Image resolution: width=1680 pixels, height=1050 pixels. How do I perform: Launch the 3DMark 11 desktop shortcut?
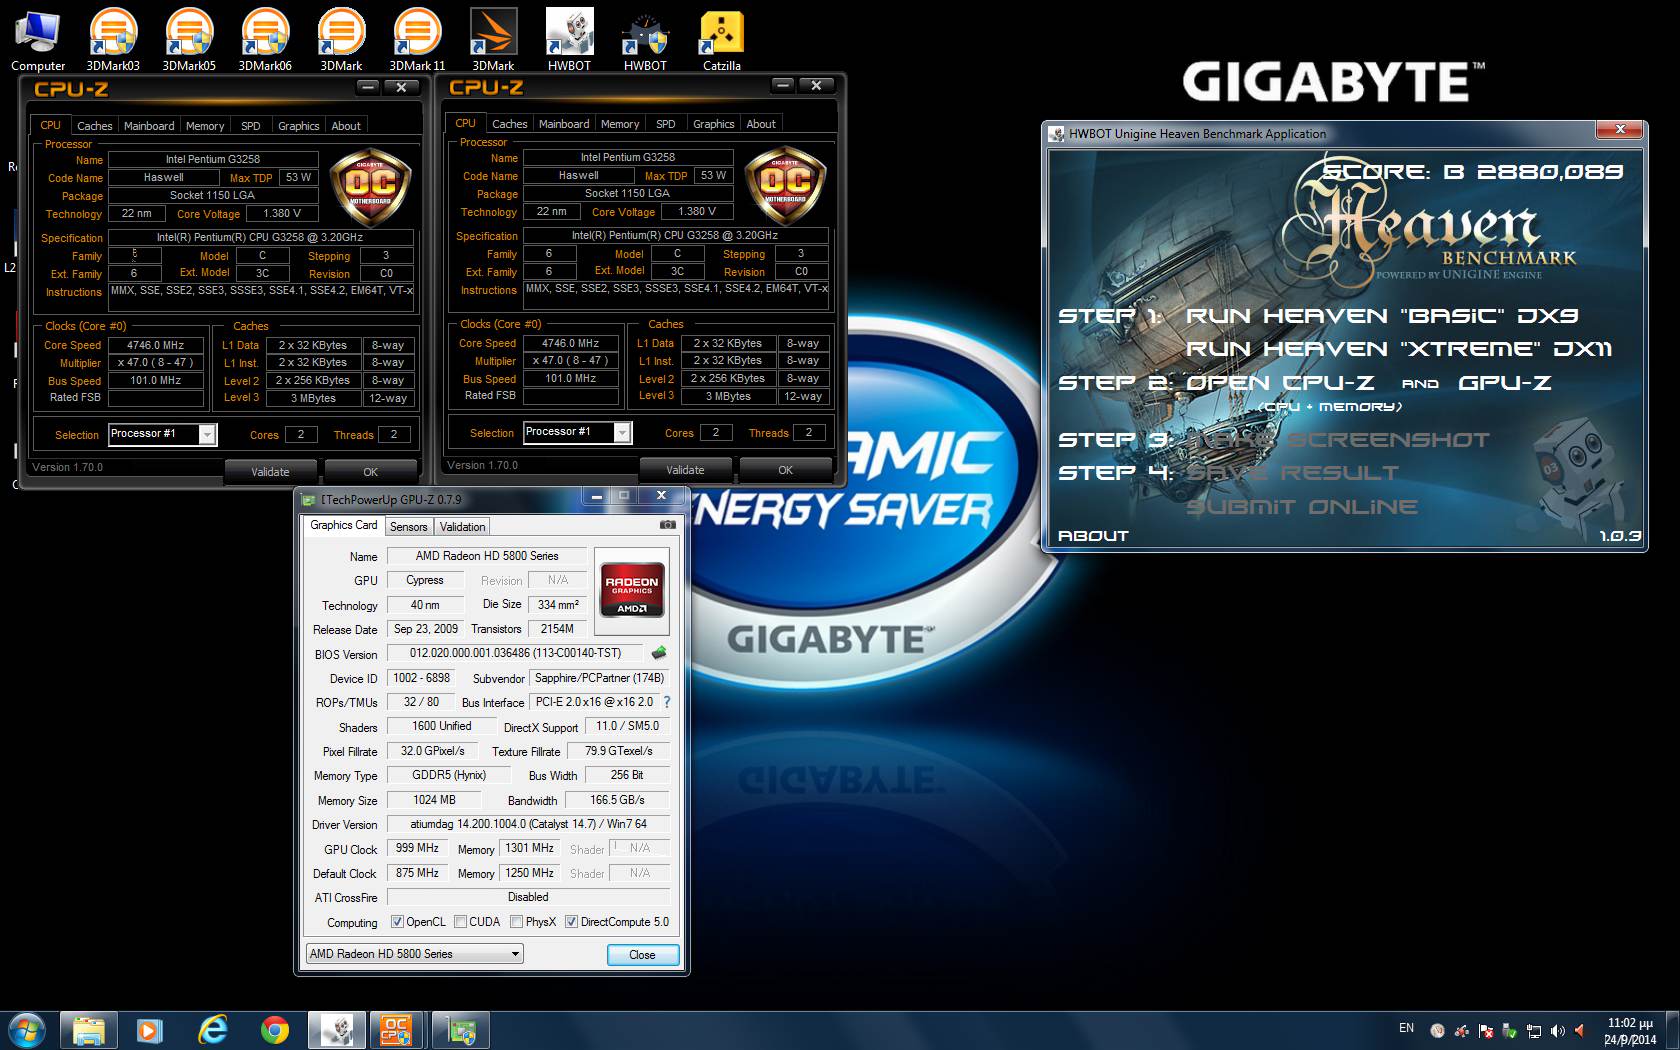(417, 40)
